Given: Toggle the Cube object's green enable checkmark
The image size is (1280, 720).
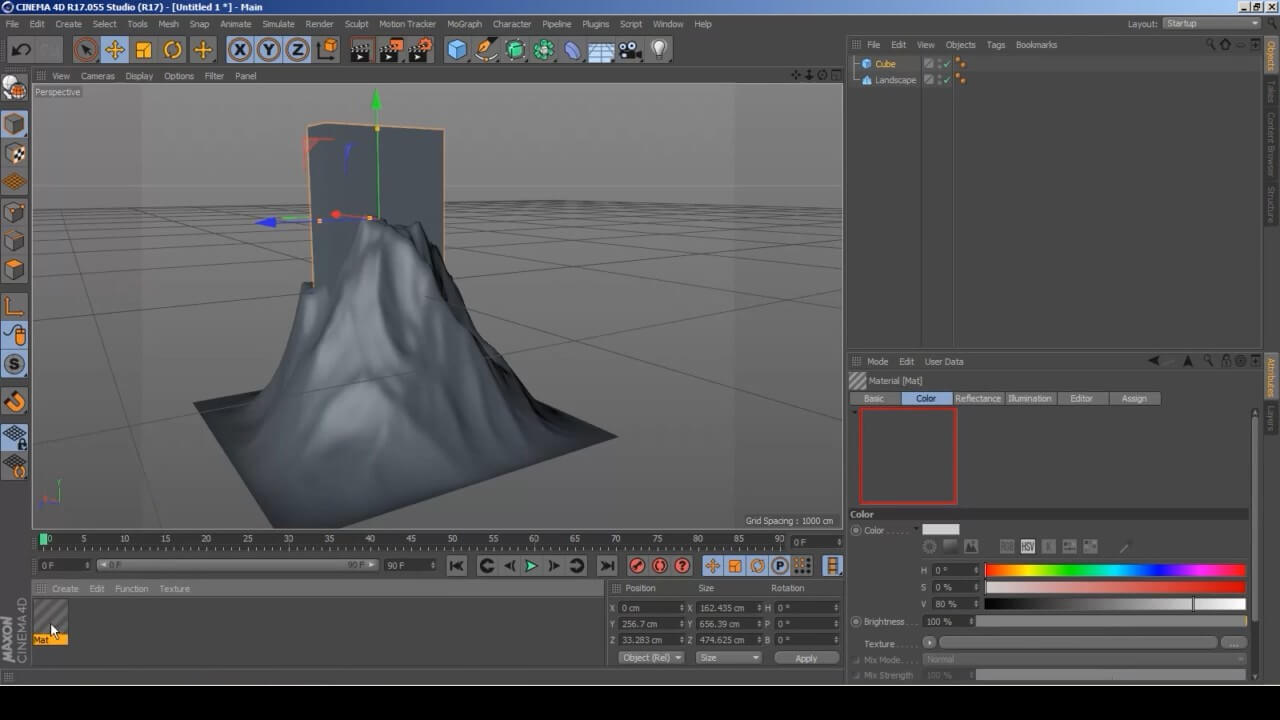Looking at the screenshot, I should (x=946, y=64).
